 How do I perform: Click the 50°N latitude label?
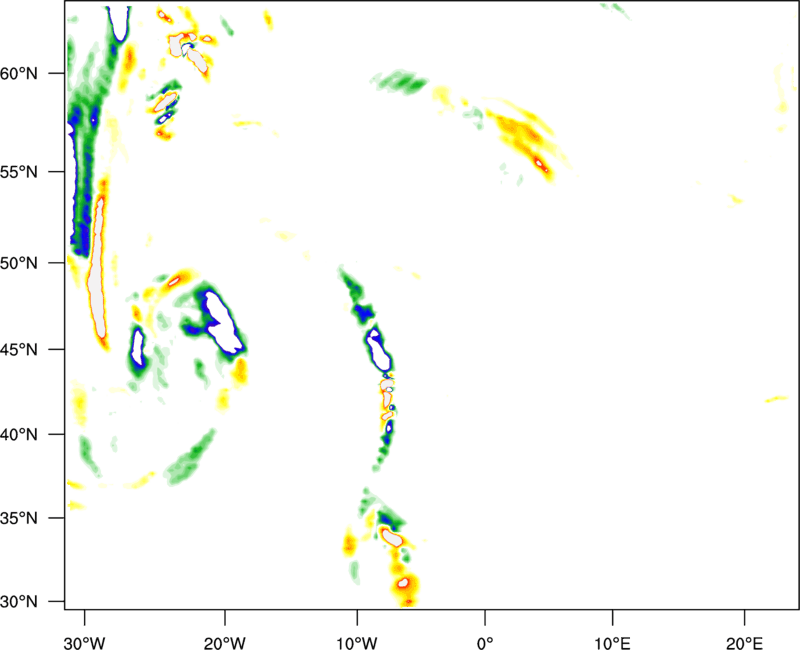tap(19, 264)
